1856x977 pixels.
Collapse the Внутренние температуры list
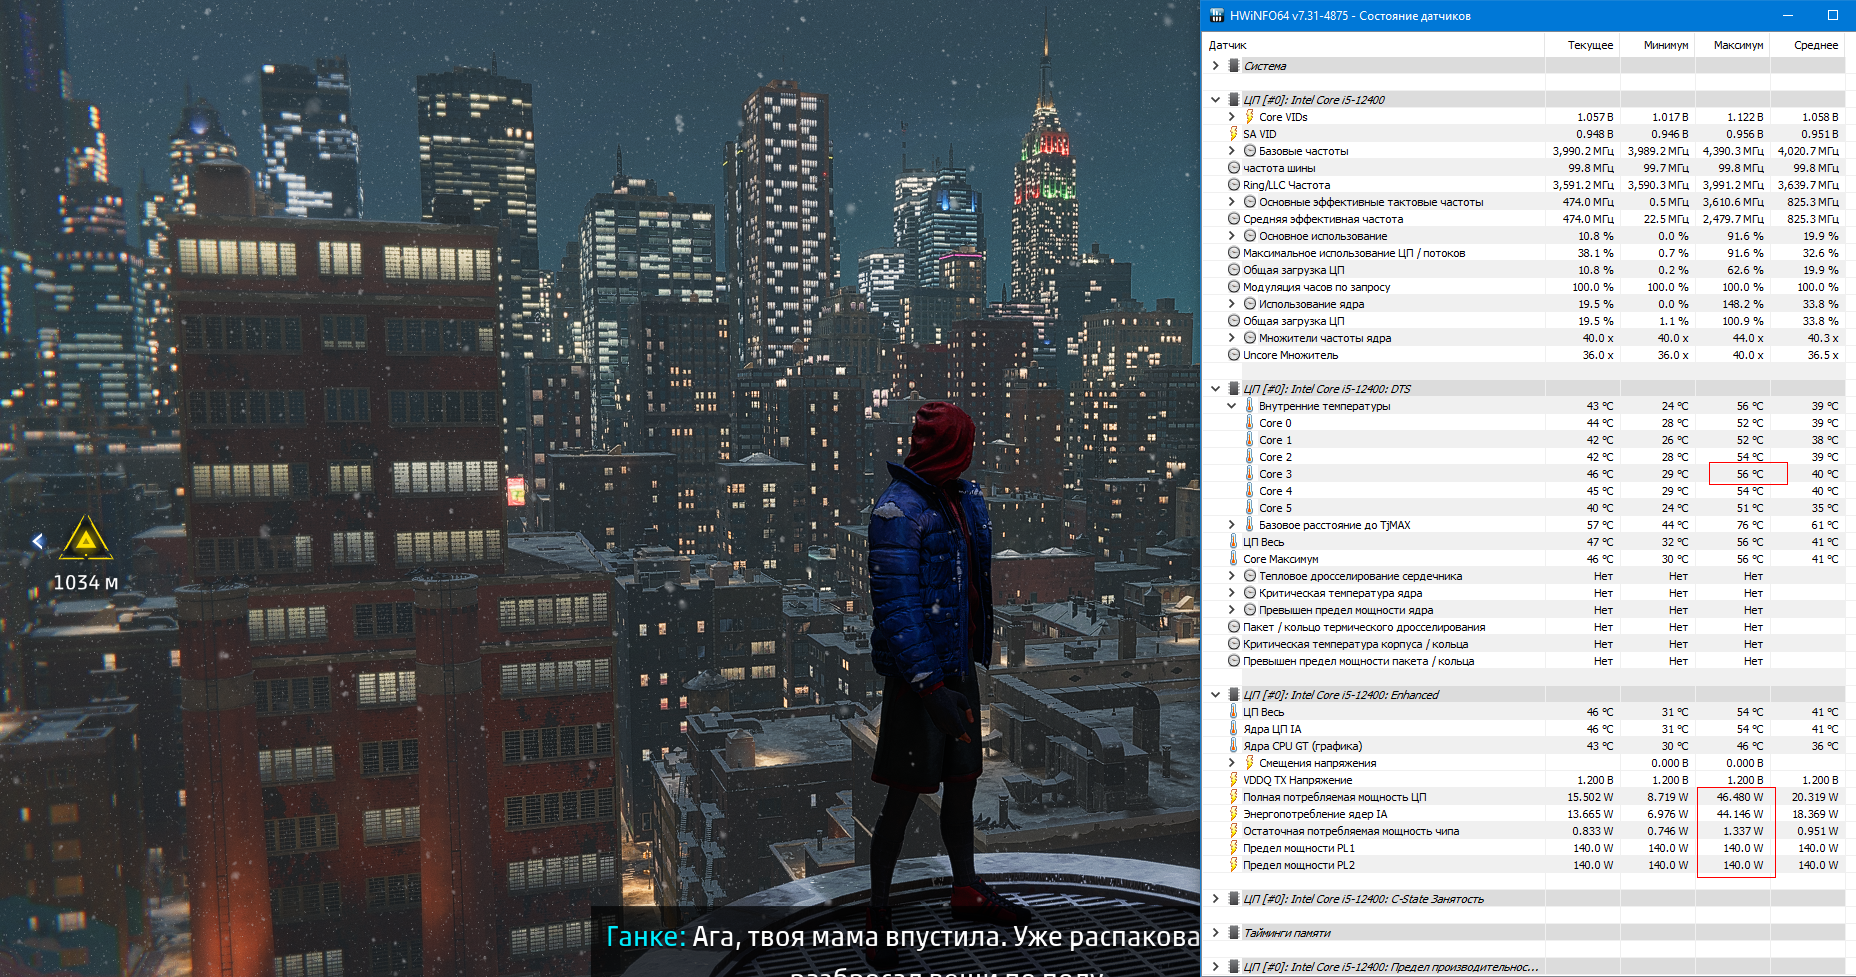pos(1232,406)
